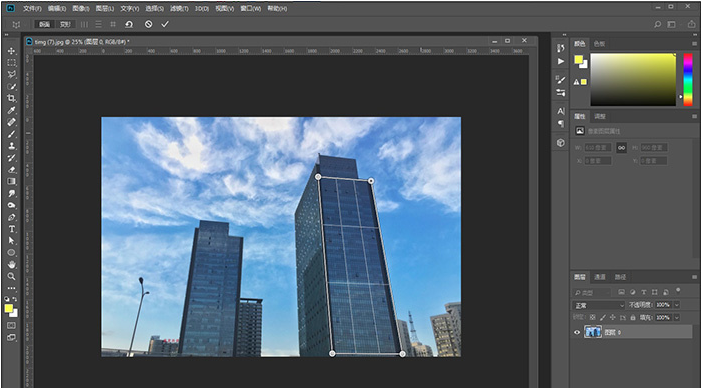Image resolution: width=701 pixels, height=388 pixels.
Task: Open the History panel icon
Action: pos(561,48)
